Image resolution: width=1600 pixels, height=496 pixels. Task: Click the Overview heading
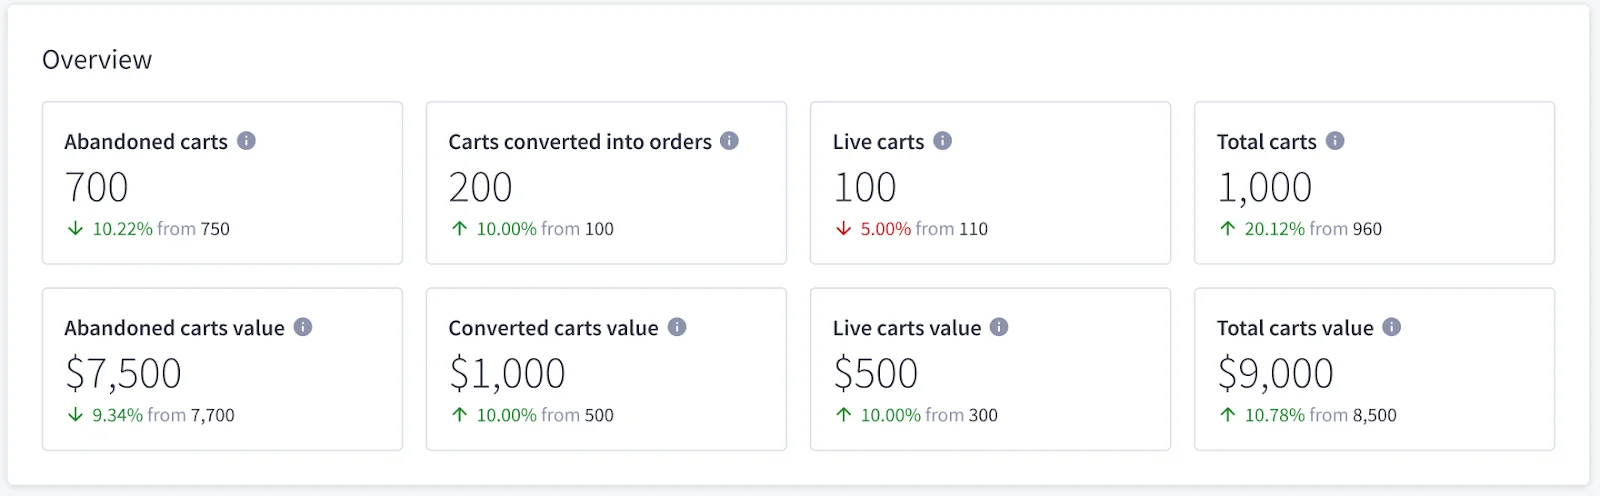pos(97,60)
